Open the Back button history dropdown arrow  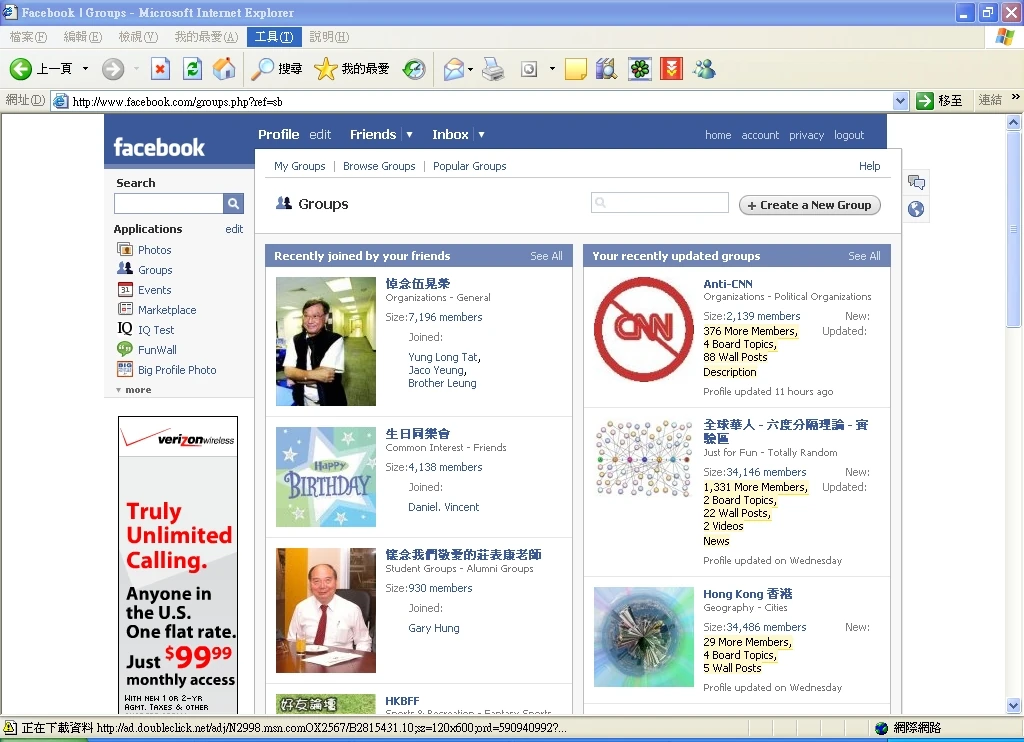tap(85, 69)
